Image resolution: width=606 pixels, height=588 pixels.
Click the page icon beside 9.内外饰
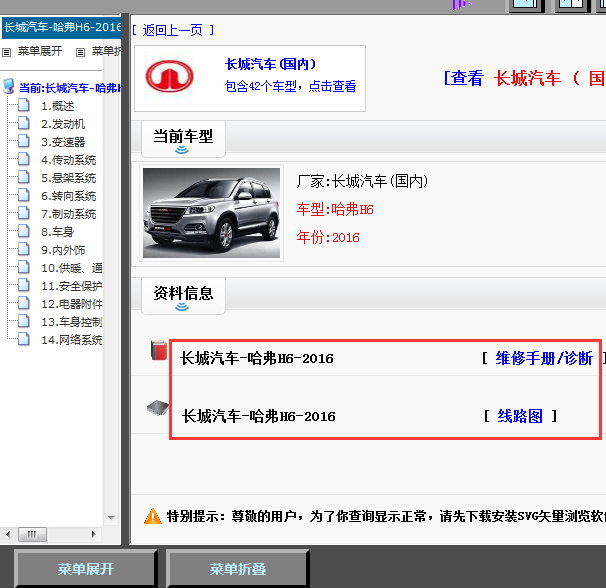24,249
